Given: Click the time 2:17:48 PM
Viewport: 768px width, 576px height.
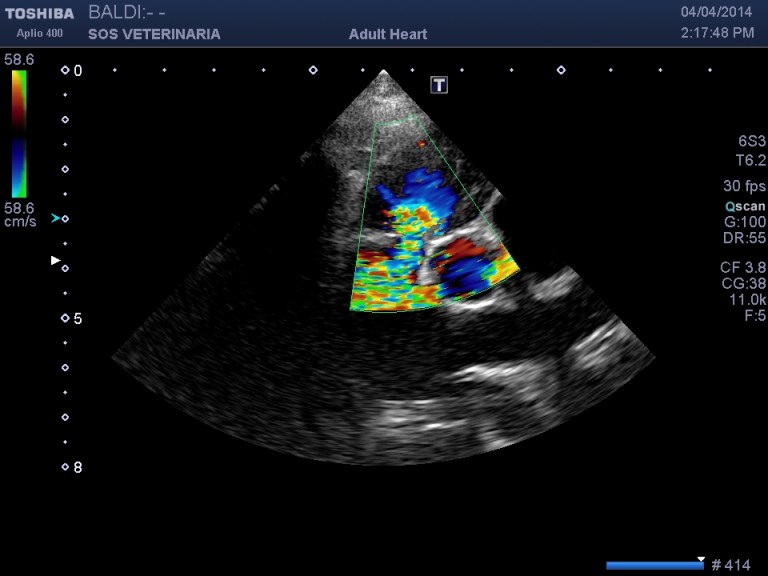Looking at the screenshot, I should [x=717, y=33].
